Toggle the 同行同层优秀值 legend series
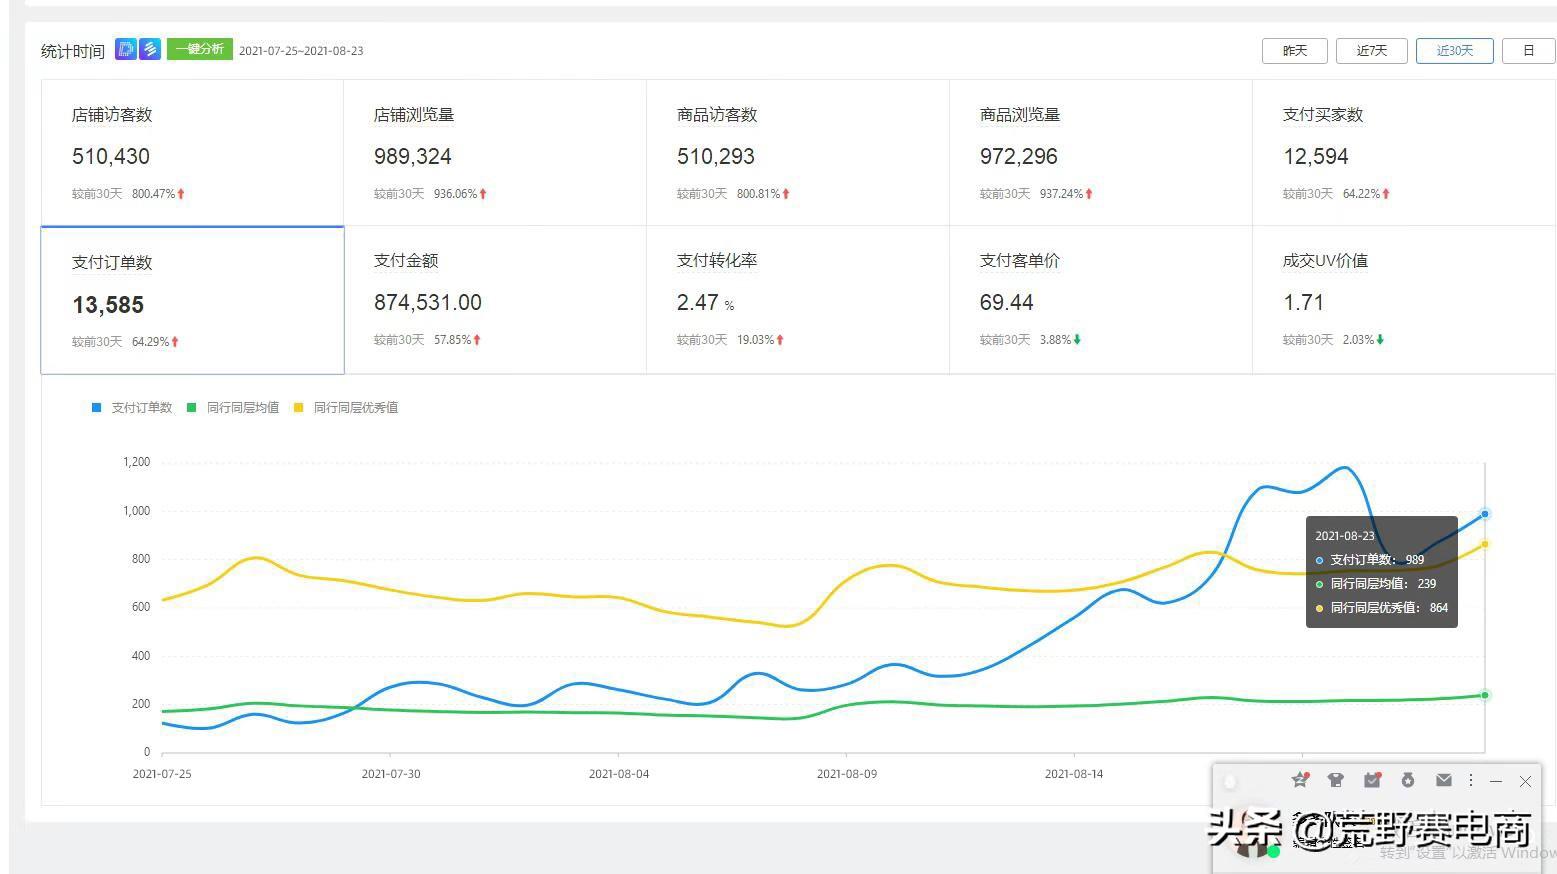 click(x=346, y=408)
